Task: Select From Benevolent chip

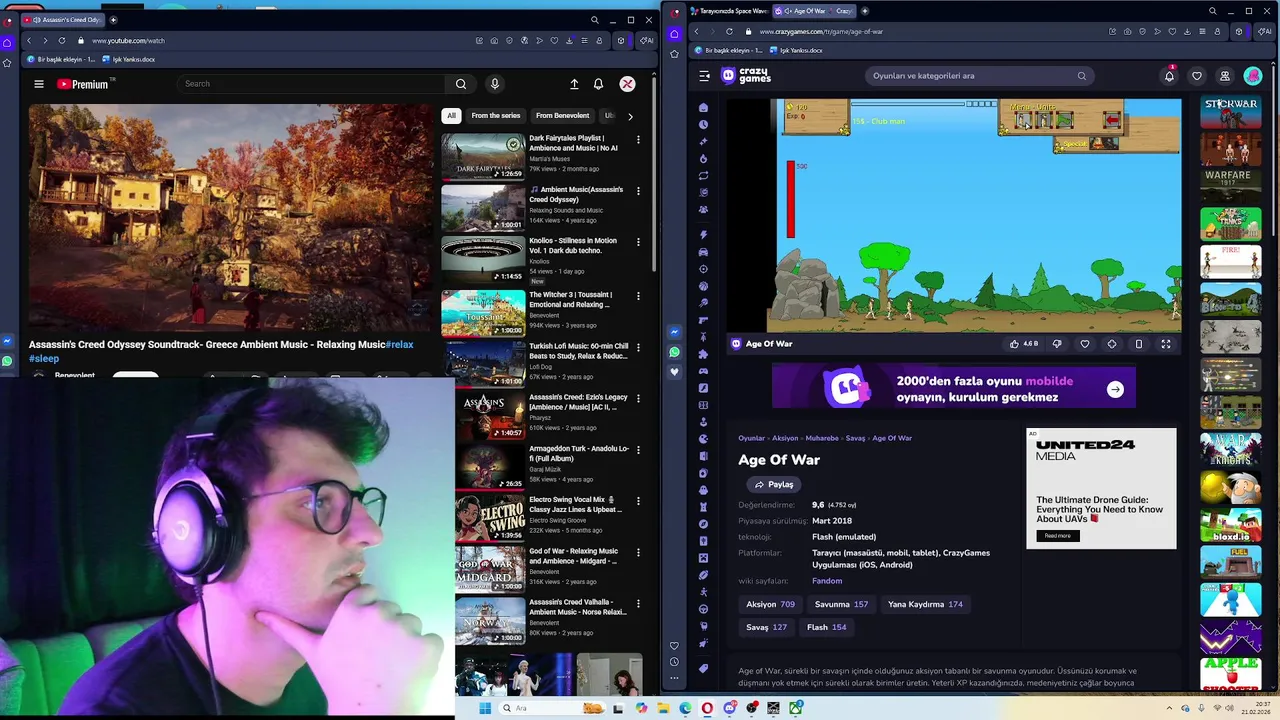Action: tap(562, 116)
